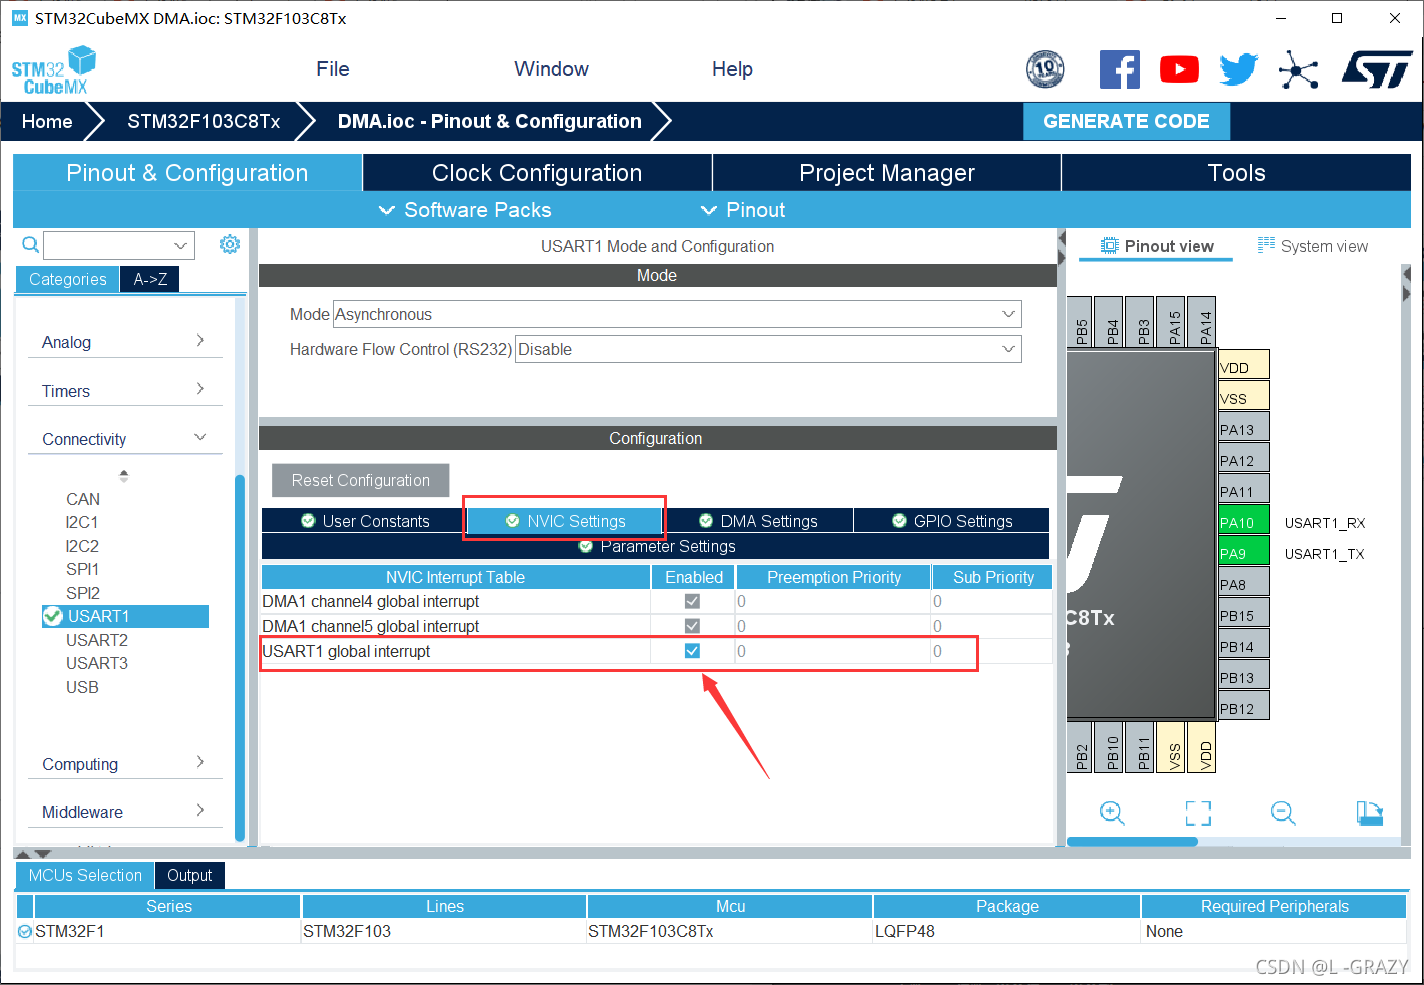Open the search box dropdown
Screen dimensions: 1424x985
point(180,245)
